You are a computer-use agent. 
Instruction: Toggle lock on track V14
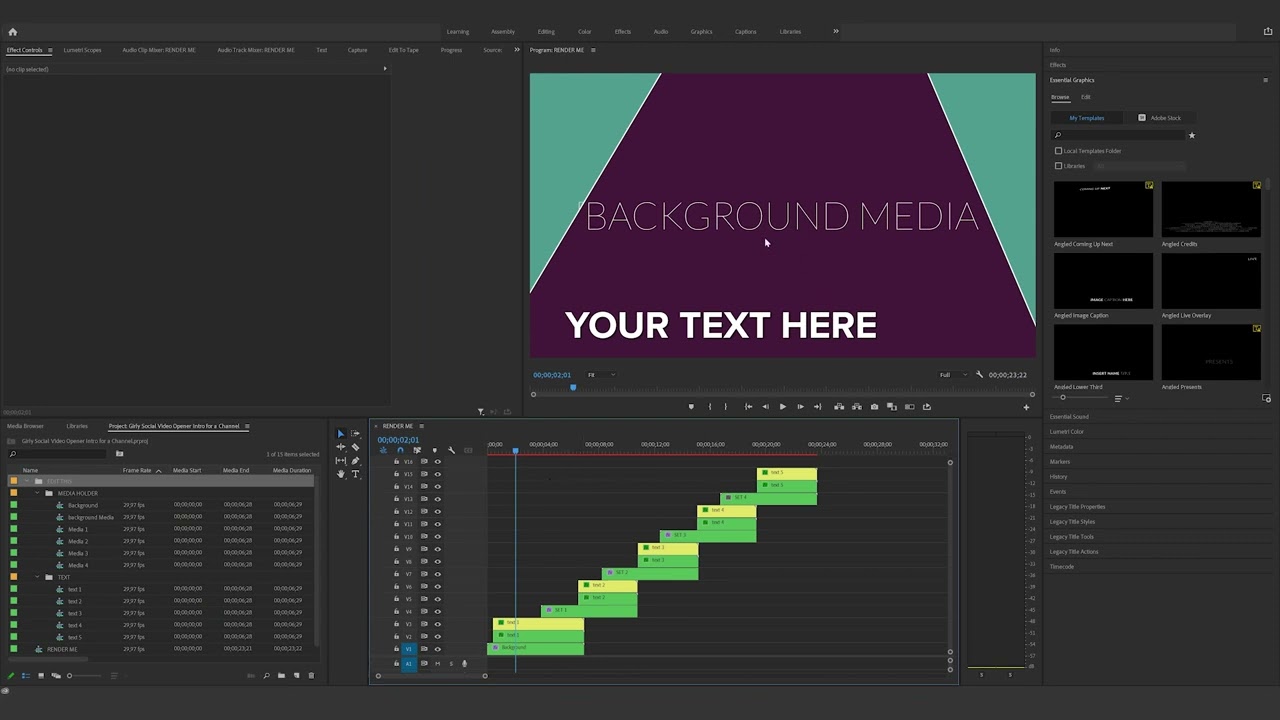(x=396, y=486)
